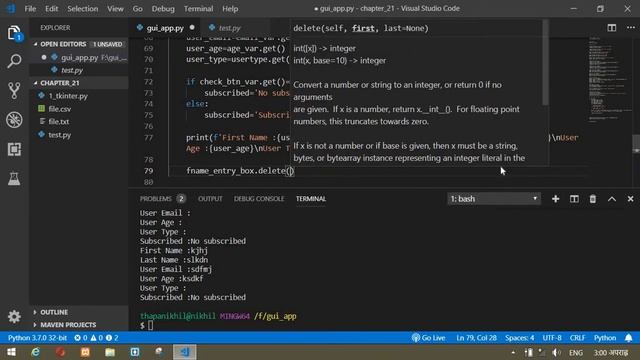Show the OUTPUT panel tab

(x=210, y=199)
